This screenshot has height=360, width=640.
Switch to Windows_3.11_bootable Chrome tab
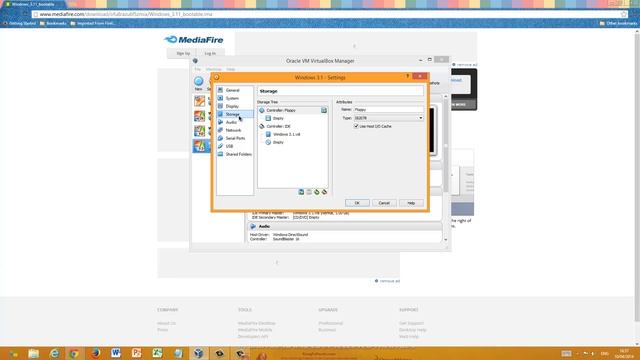(33, 4)
